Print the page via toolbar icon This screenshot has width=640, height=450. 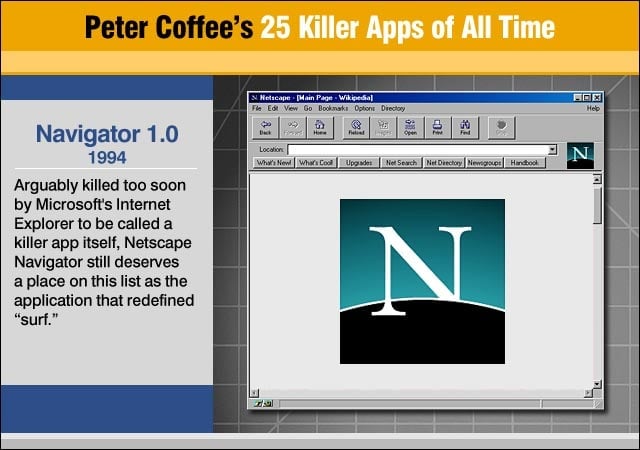[438, 127]
